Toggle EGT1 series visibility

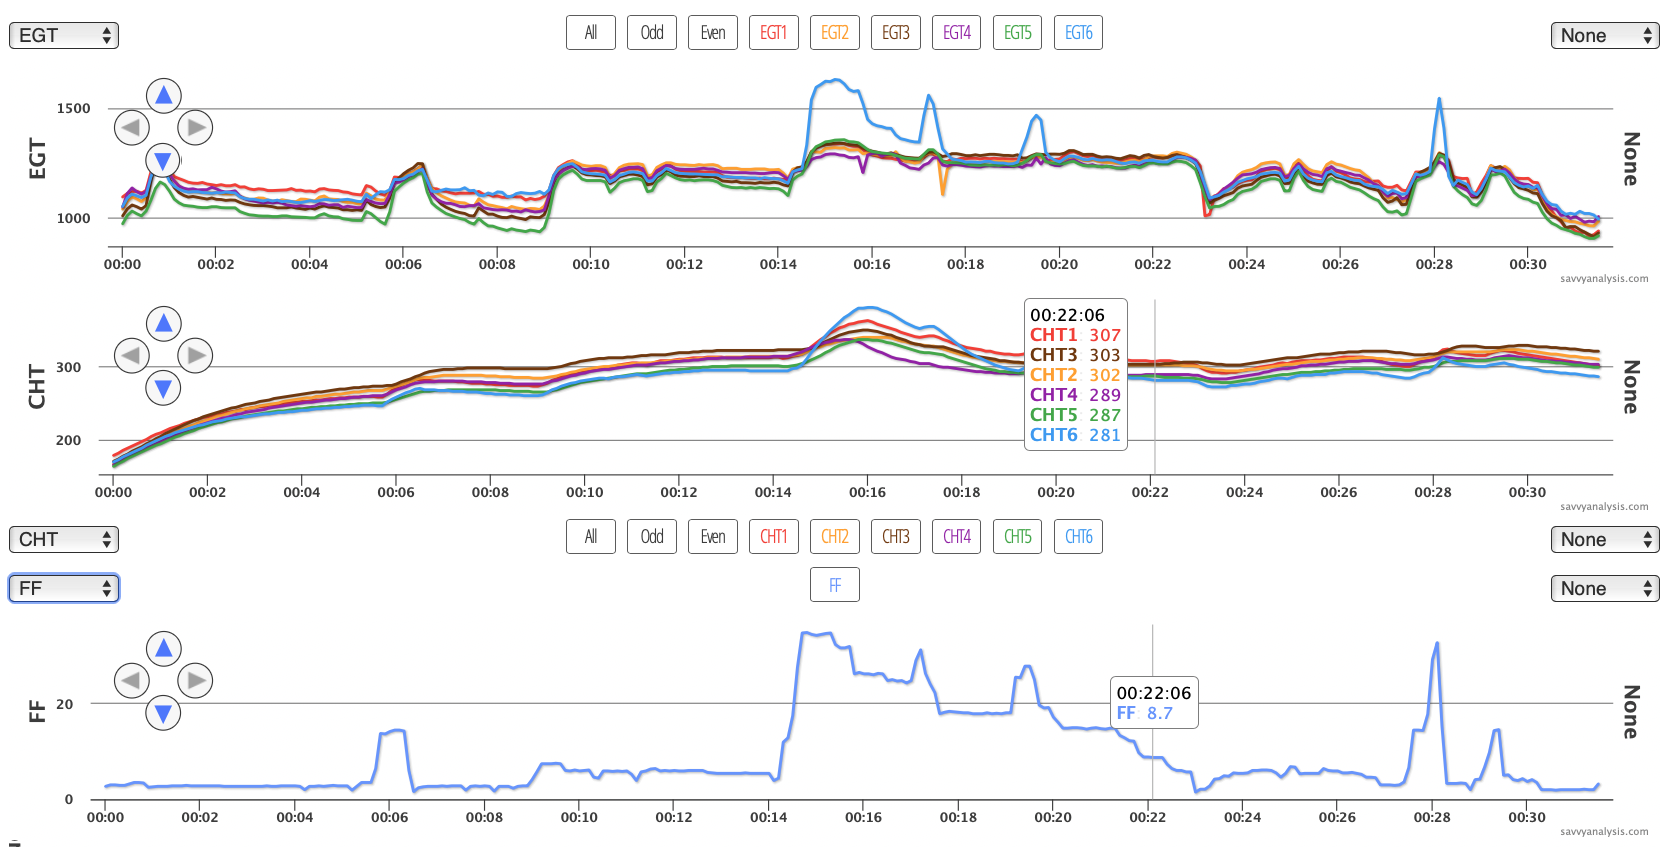pos(773,33)
